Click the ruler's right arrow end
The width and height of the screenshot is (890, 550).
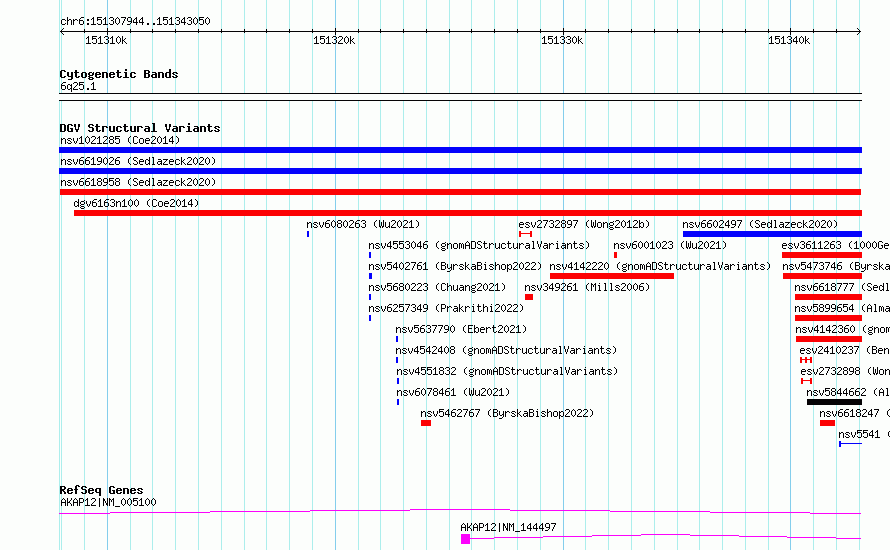click(859, 31)
